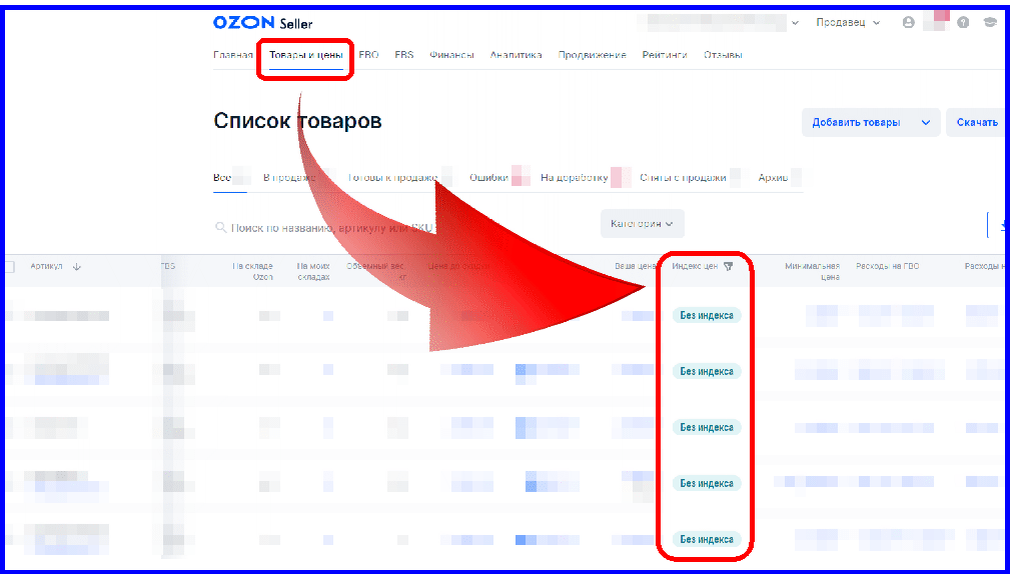This screenshot has height=574, width=1010.
Task: Switch to Сняты с продажи tab
Action: point(683,178)
